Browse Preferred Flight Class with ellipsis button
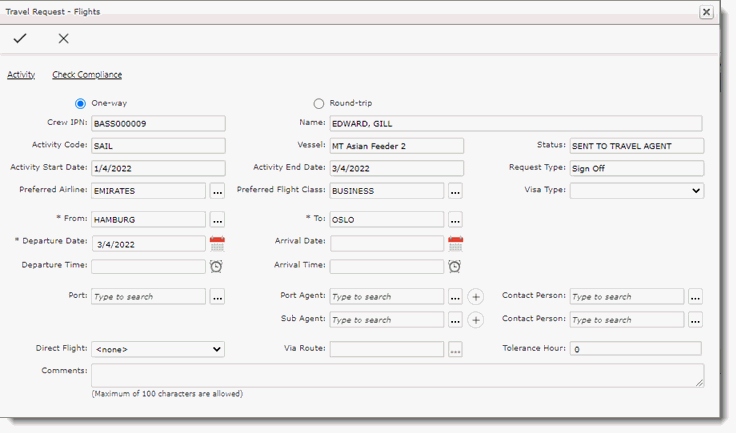The height and width of the screenshot is (433, 736). [x=455, y=191]
